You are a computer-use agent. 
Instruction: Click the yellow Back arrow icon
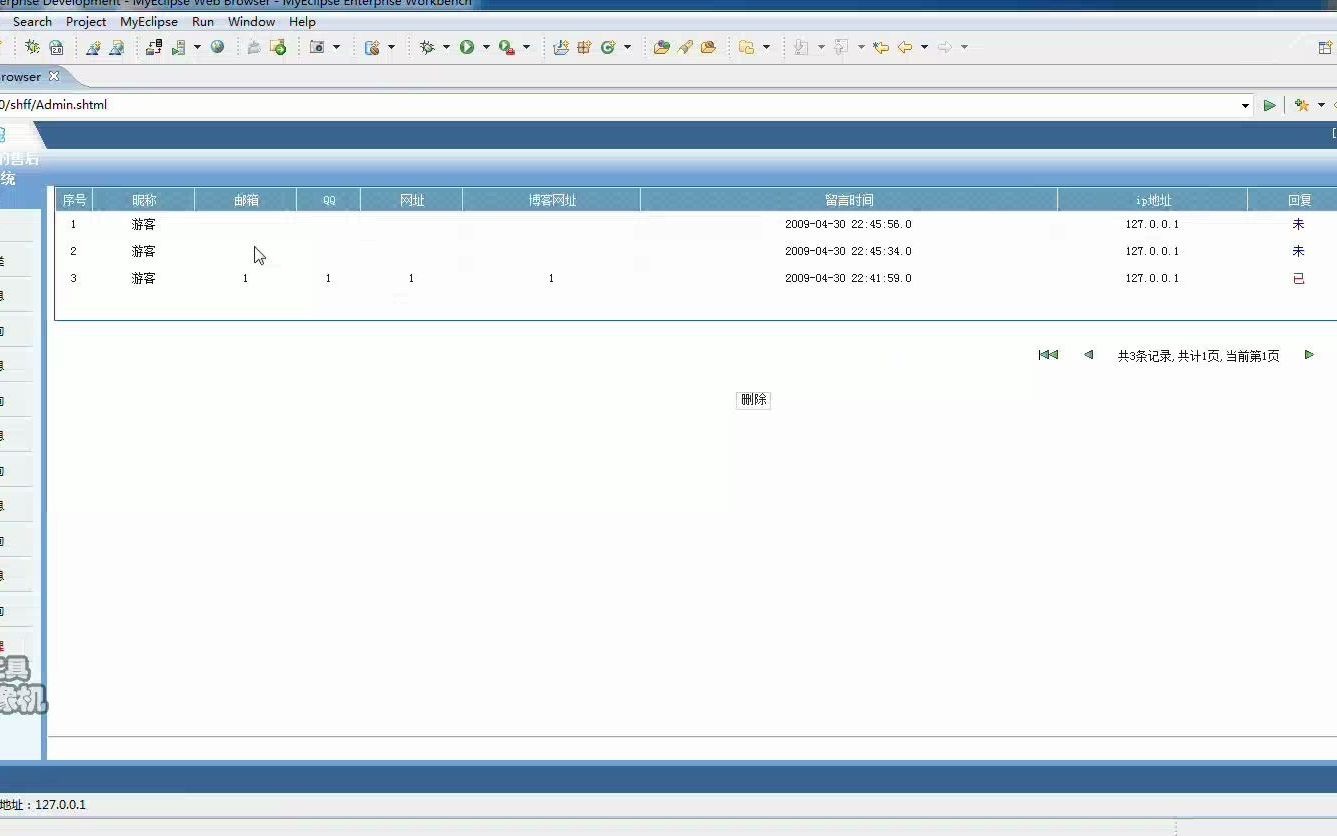[905, 47]
